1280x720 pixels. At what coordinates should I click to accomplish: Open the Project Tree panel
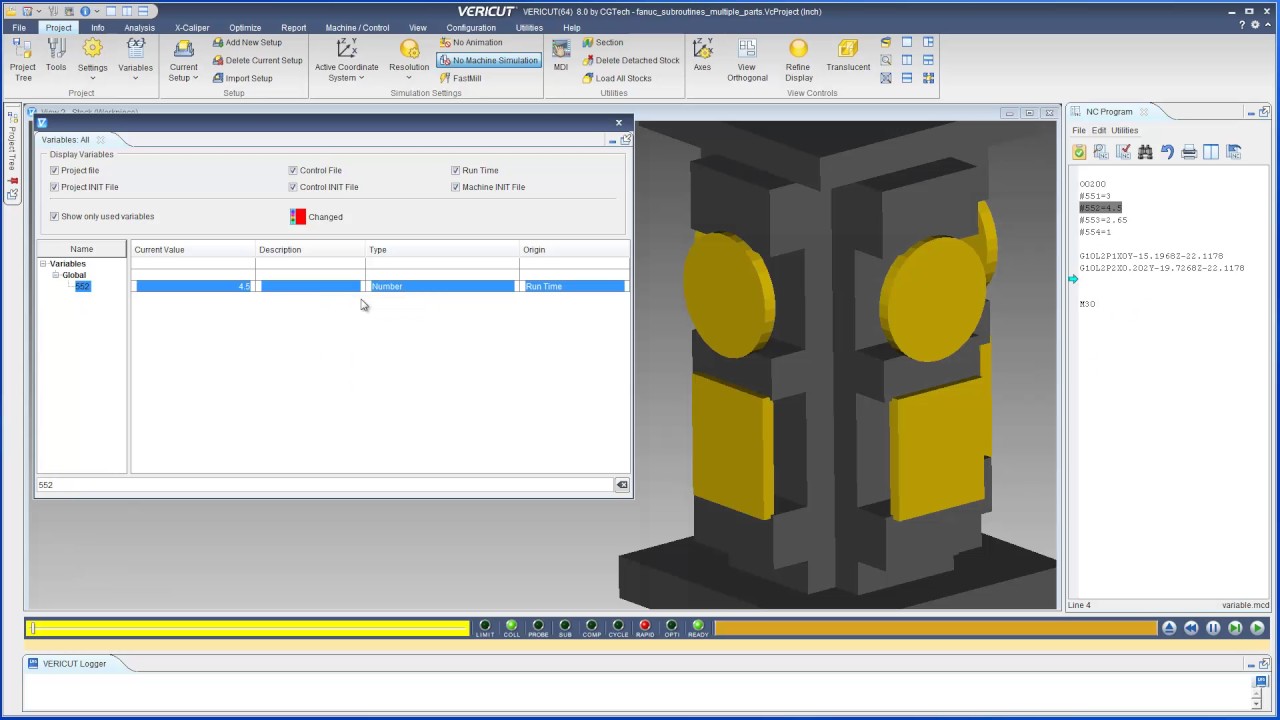pos(23,59)
